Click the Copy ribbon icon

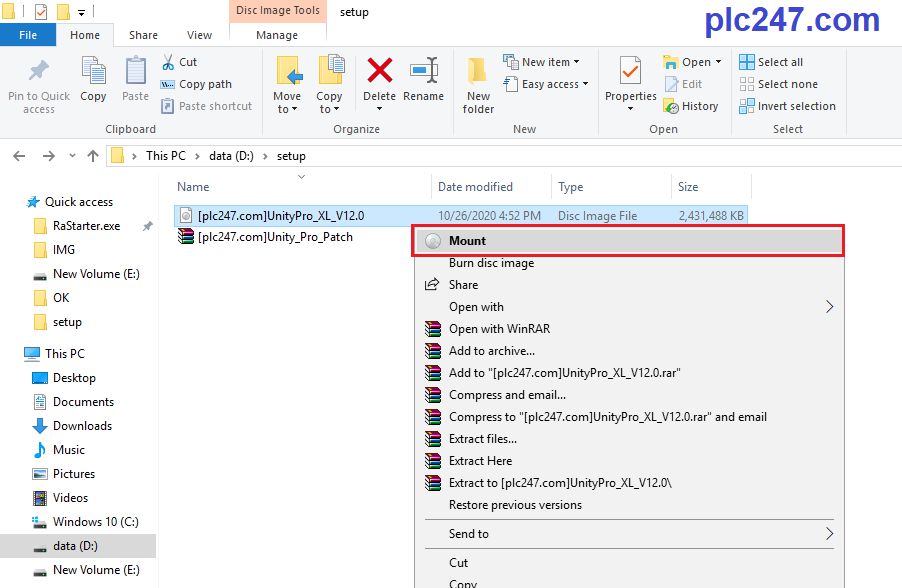93,71
